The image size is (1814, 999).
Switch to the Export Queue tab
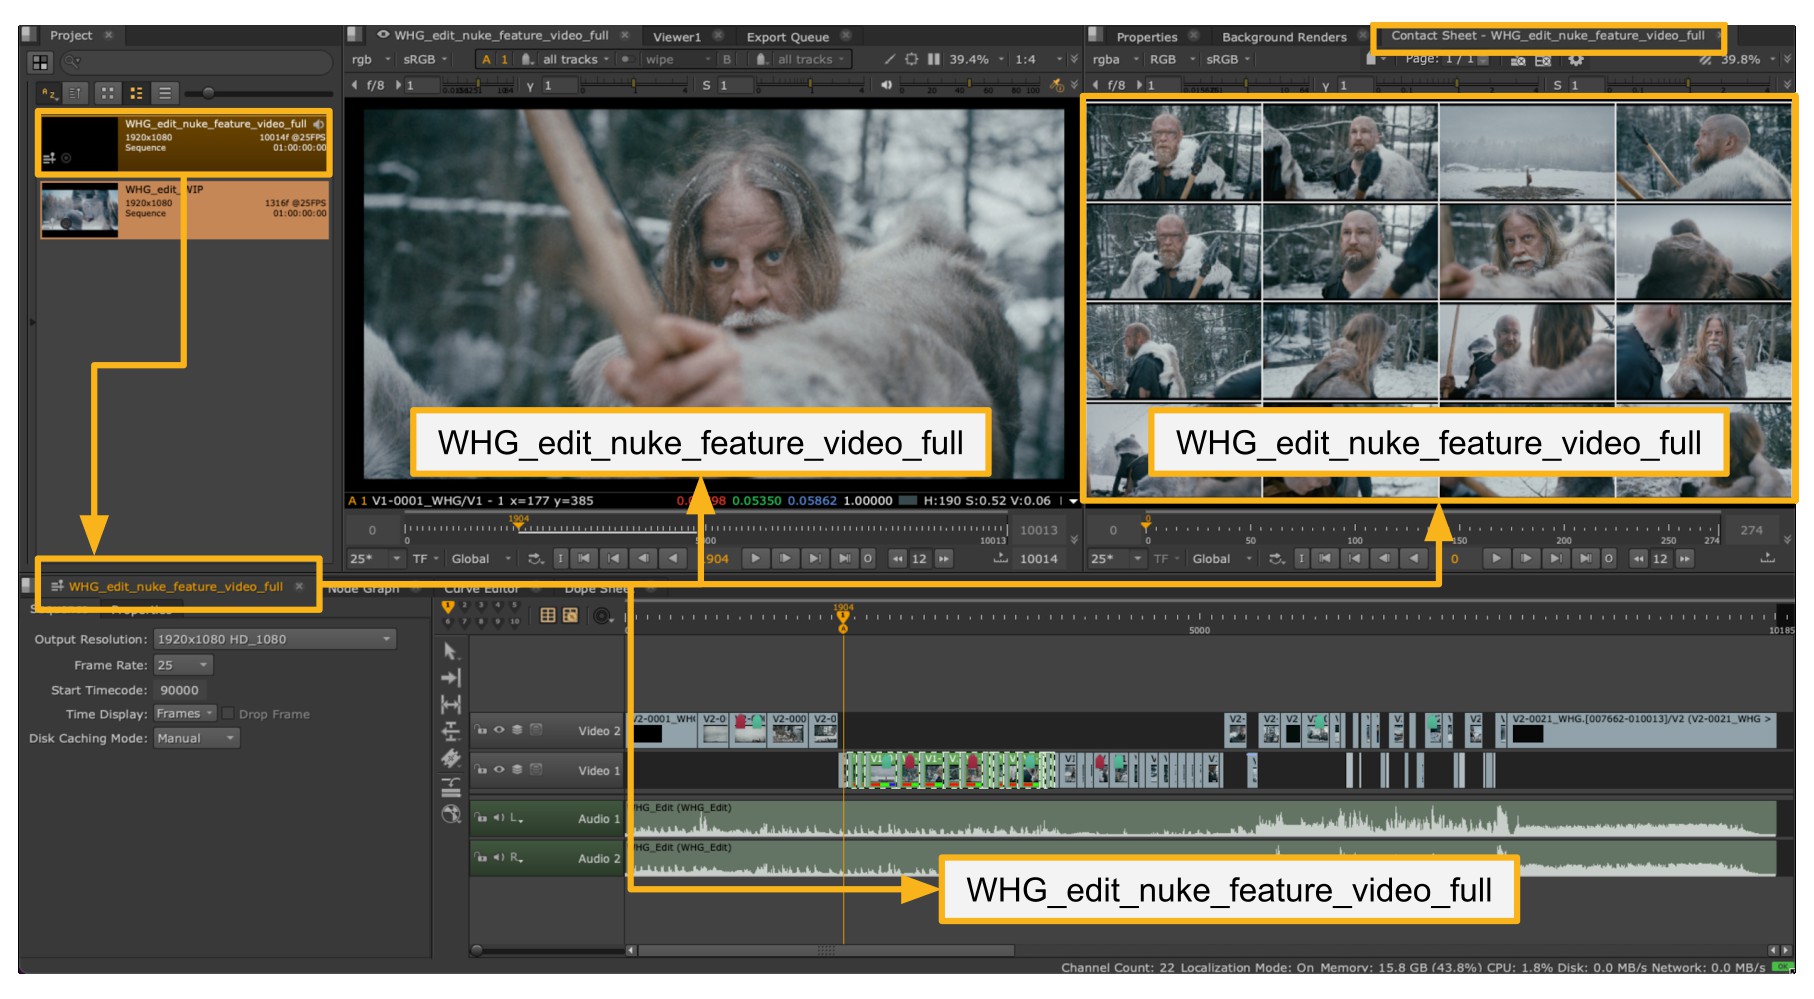[787, 37]
